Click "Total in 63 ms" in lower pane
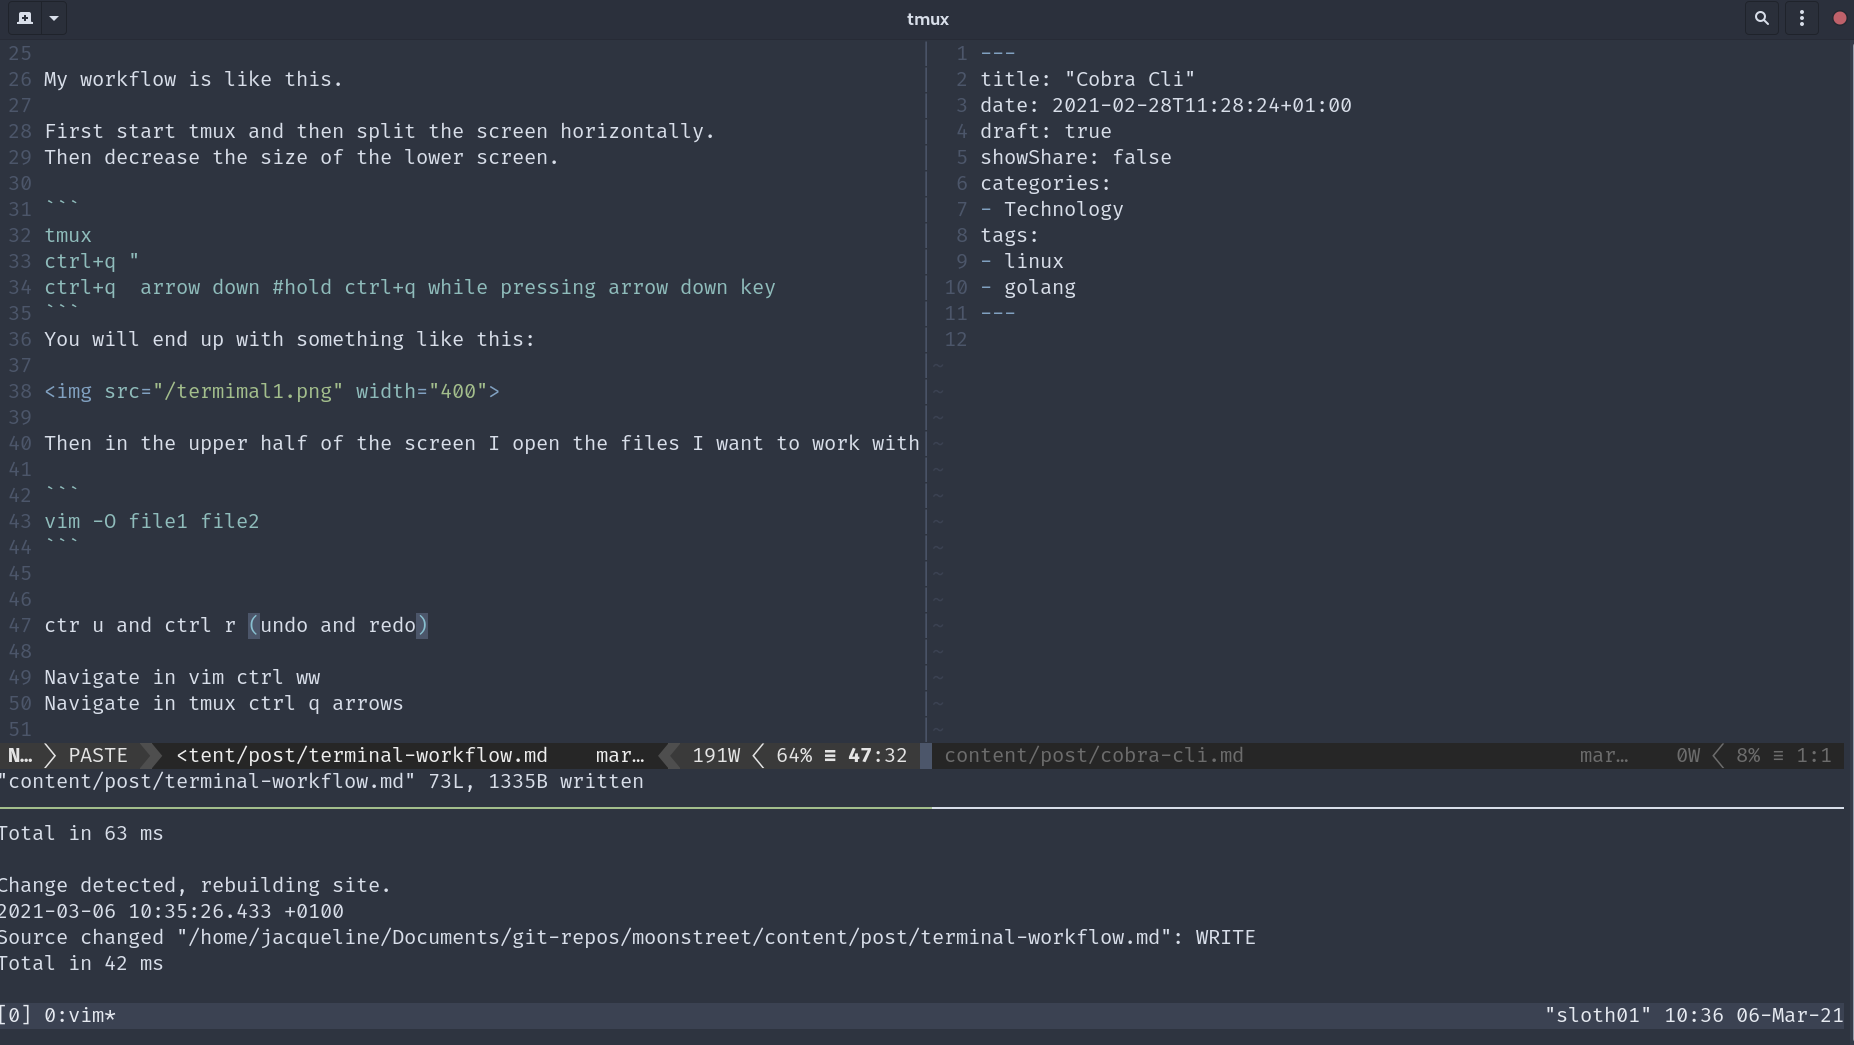 coord(82,833)
